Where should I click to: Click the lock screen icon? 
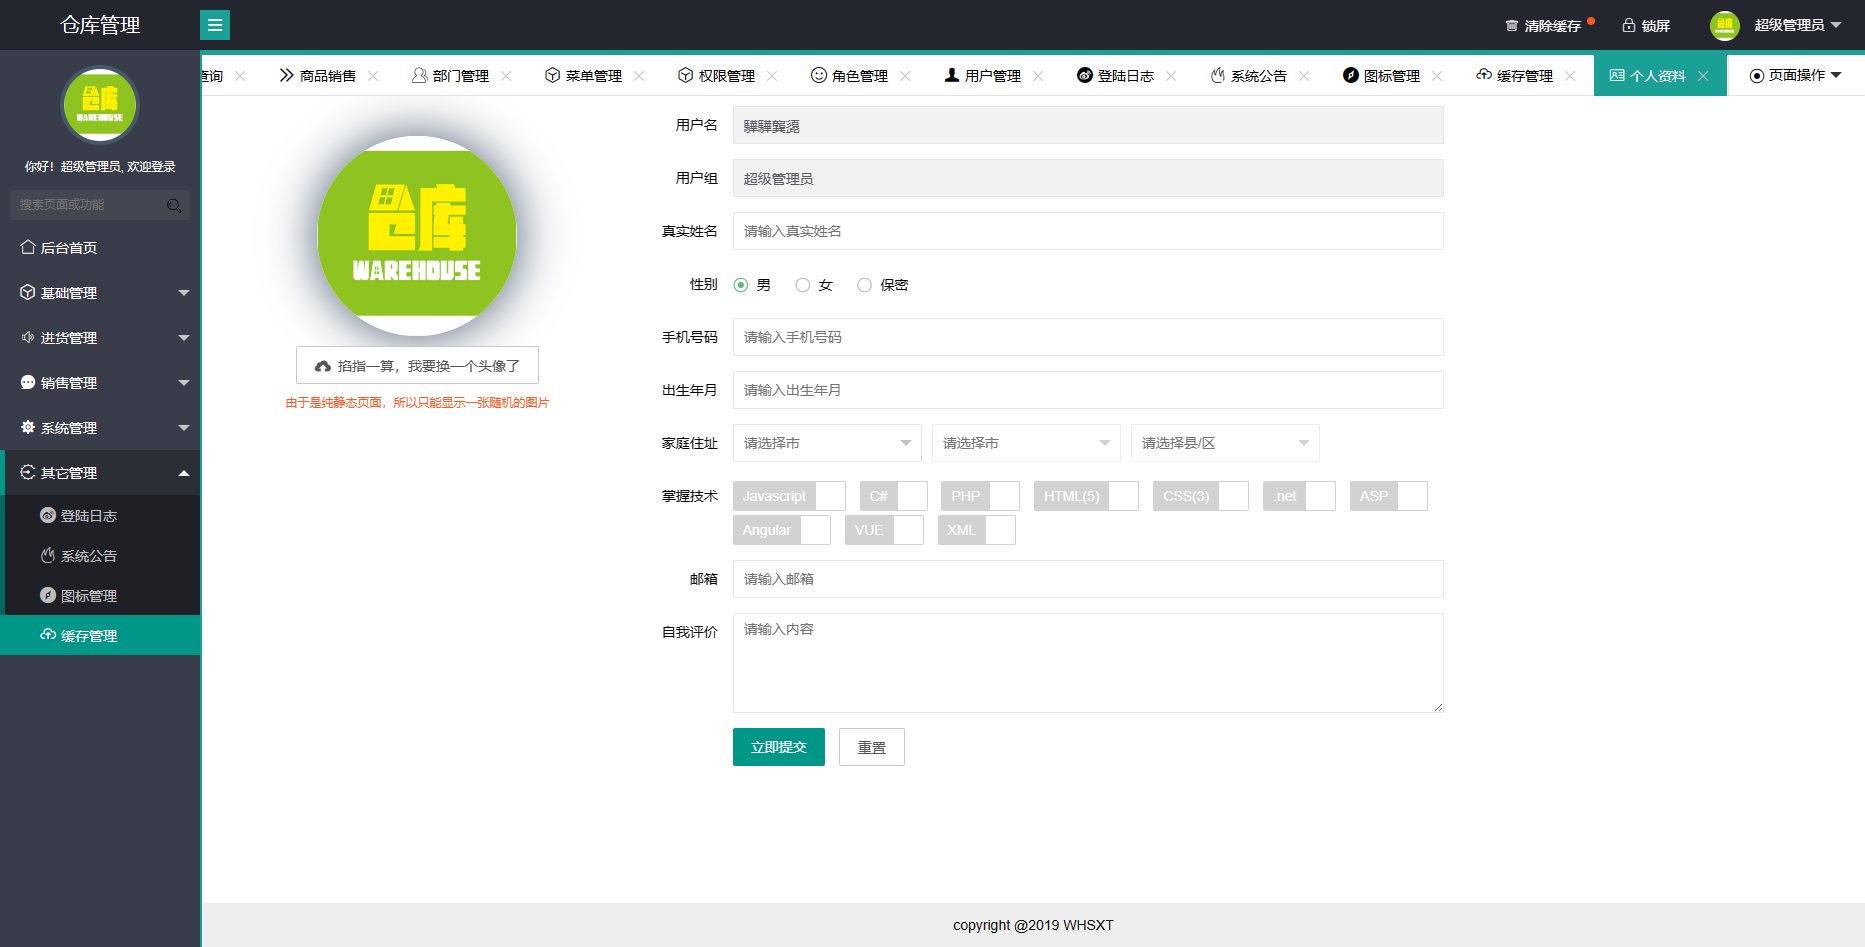point(1628,25)
